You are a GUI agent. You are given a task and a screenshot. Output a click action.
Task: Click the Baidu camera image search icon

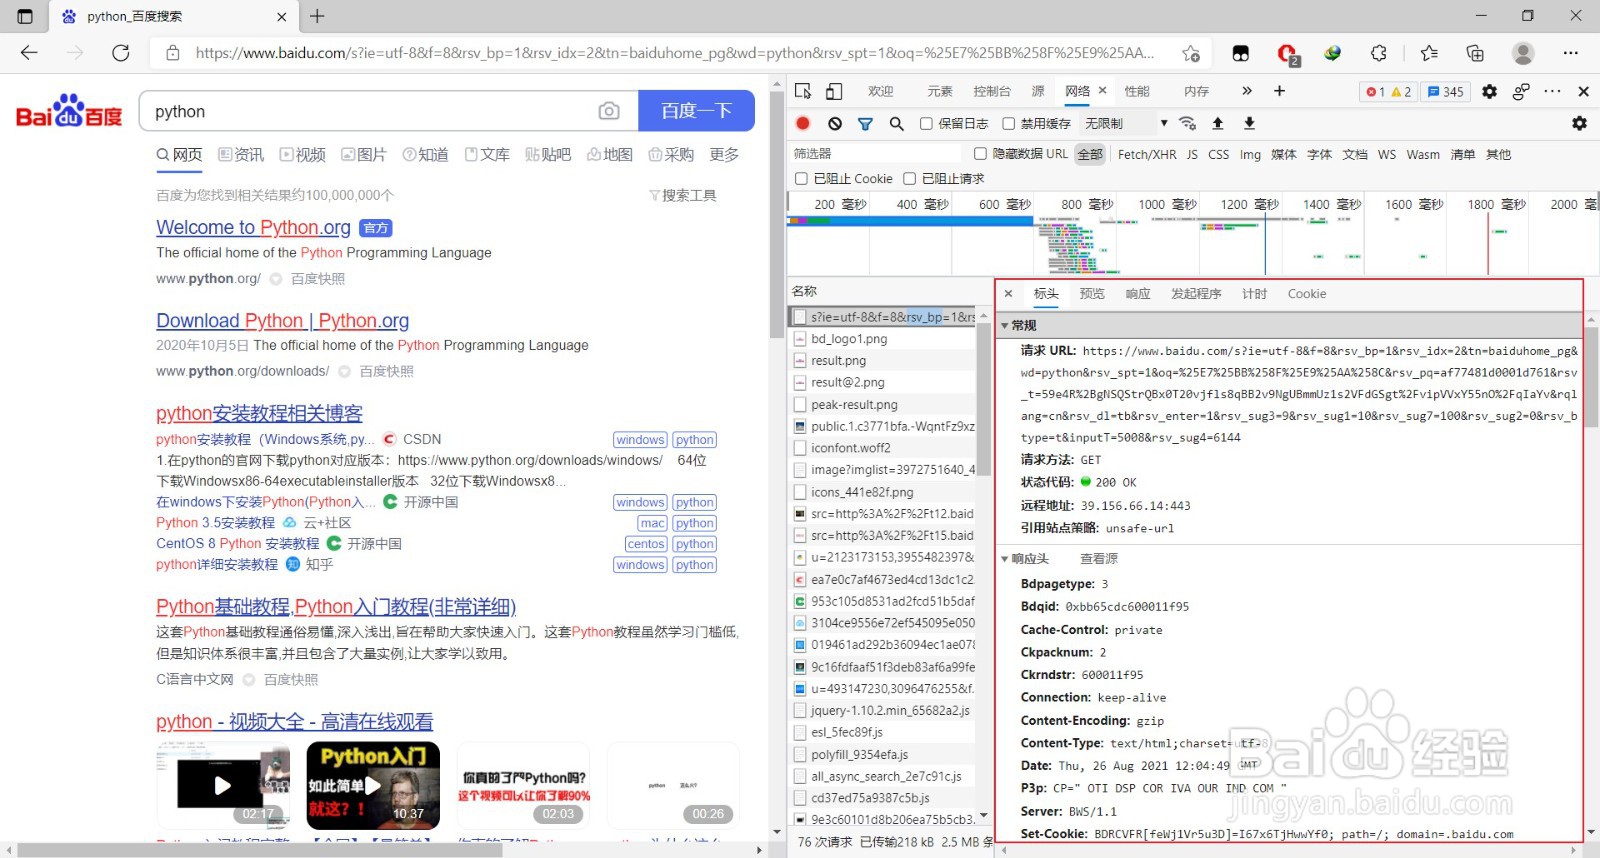click(609, 111)
